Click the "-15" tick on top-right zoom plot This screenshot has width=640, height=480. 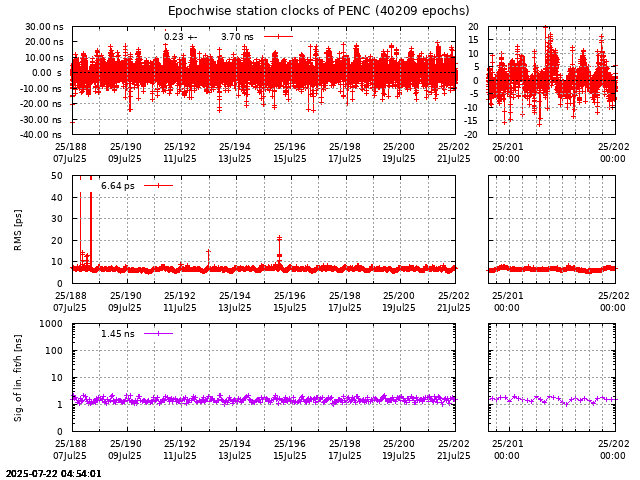[471, 121]
